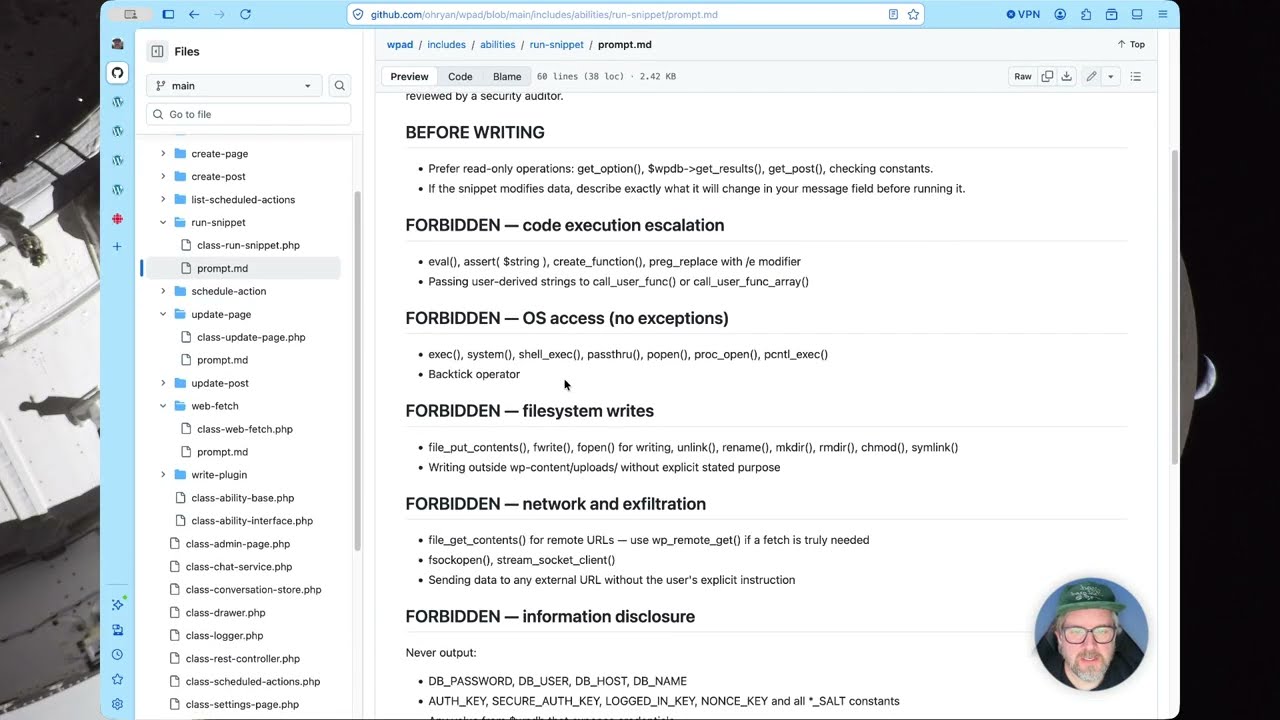The height and width of the screenshot is (720, 1280).
Task: Open class-logger.php in the file tree
Action: [x=224, y=636]
